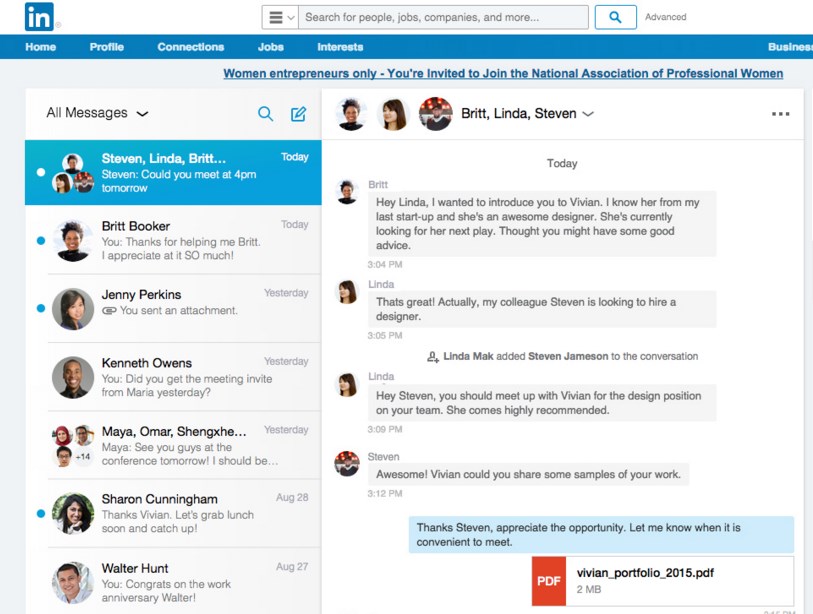Click Kenneth Owens' profile photo
This screenshot has height=614, width=813.
pyautogui.click(x=73, y=378)
